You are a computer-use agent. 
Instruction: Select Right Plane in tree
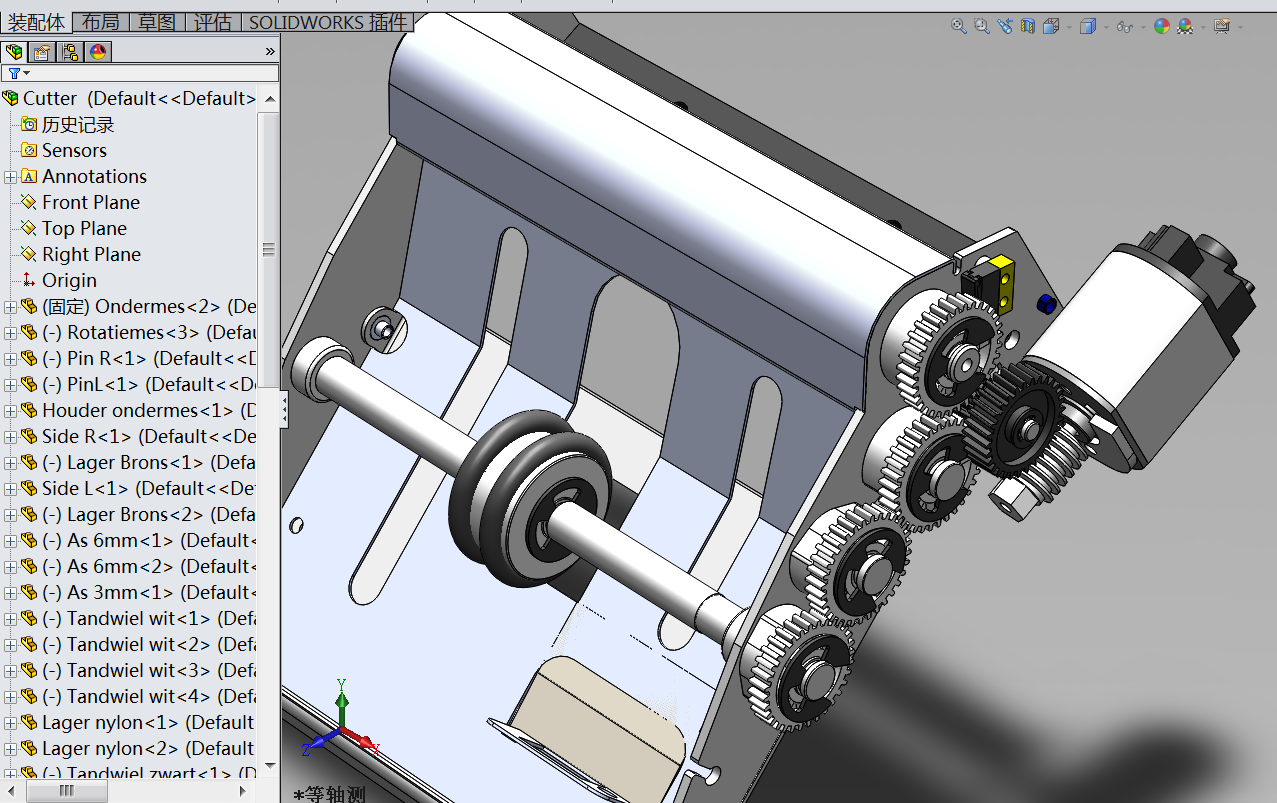pos(91,254)
